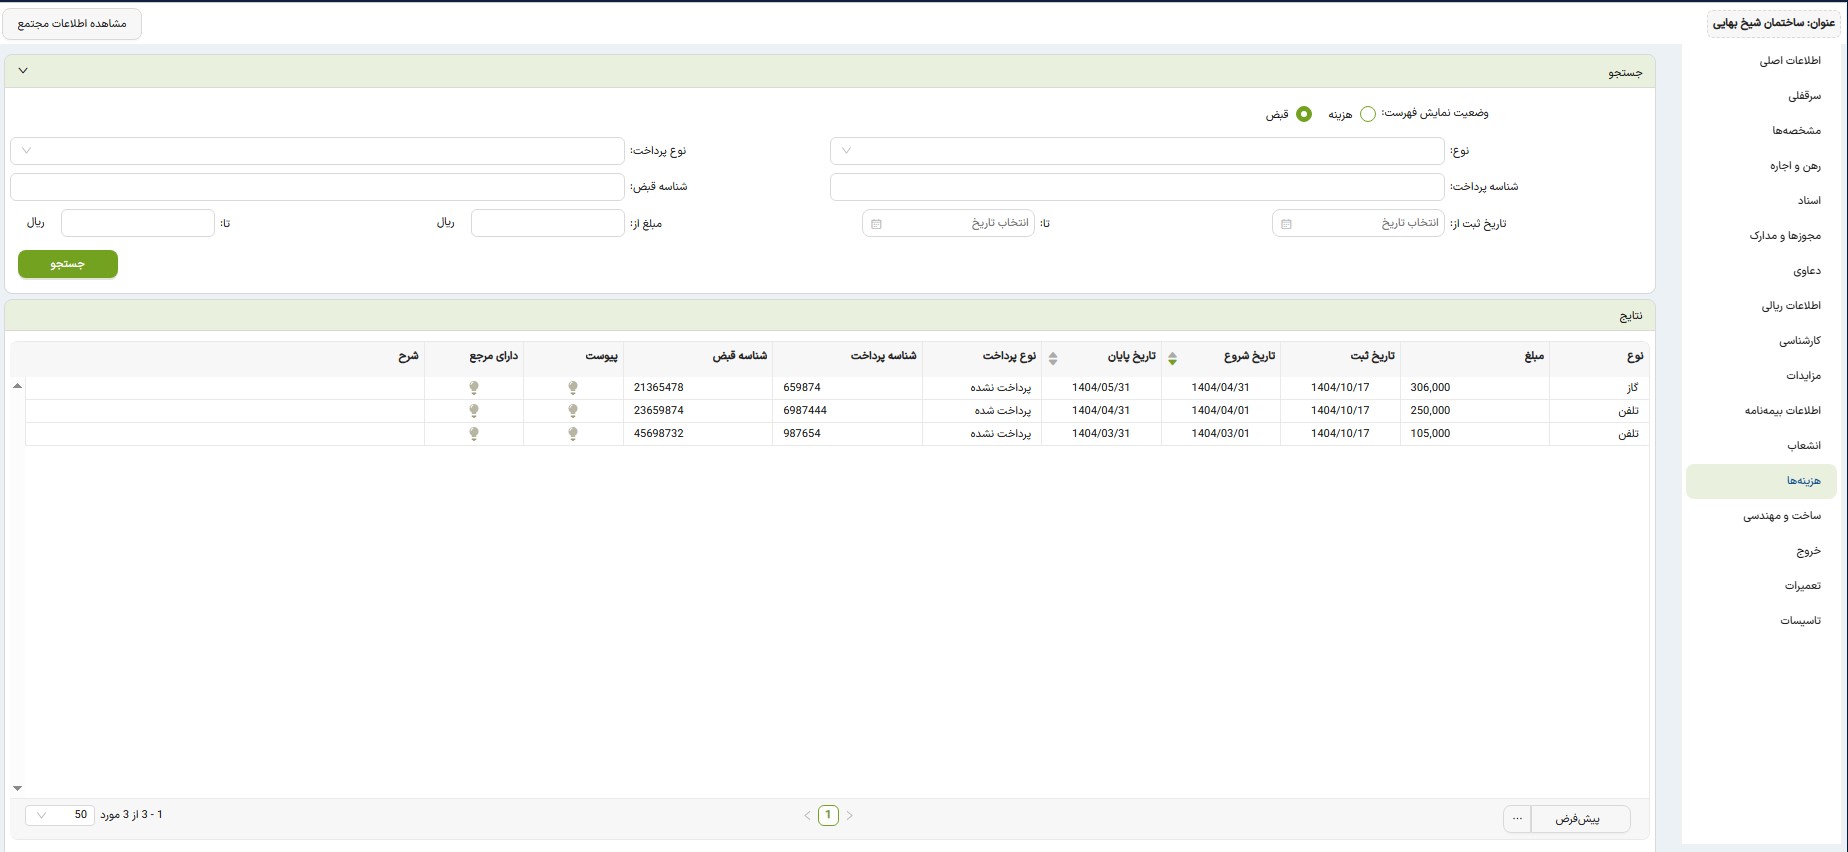The image size is (1848, 852).
Task: Click reference (دارای مرجع) bulb icon for bill 23659874
Action: point(474,411)
